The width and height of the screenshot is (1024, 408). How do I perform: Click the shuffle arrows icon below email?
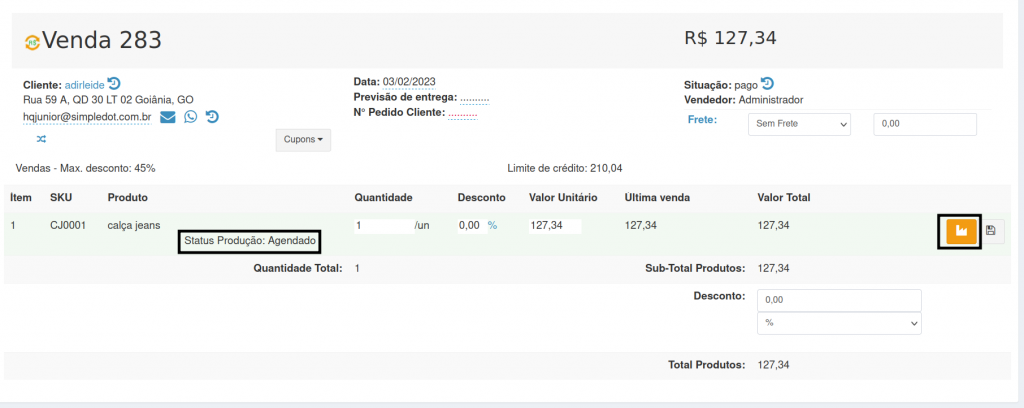(41, 138)
